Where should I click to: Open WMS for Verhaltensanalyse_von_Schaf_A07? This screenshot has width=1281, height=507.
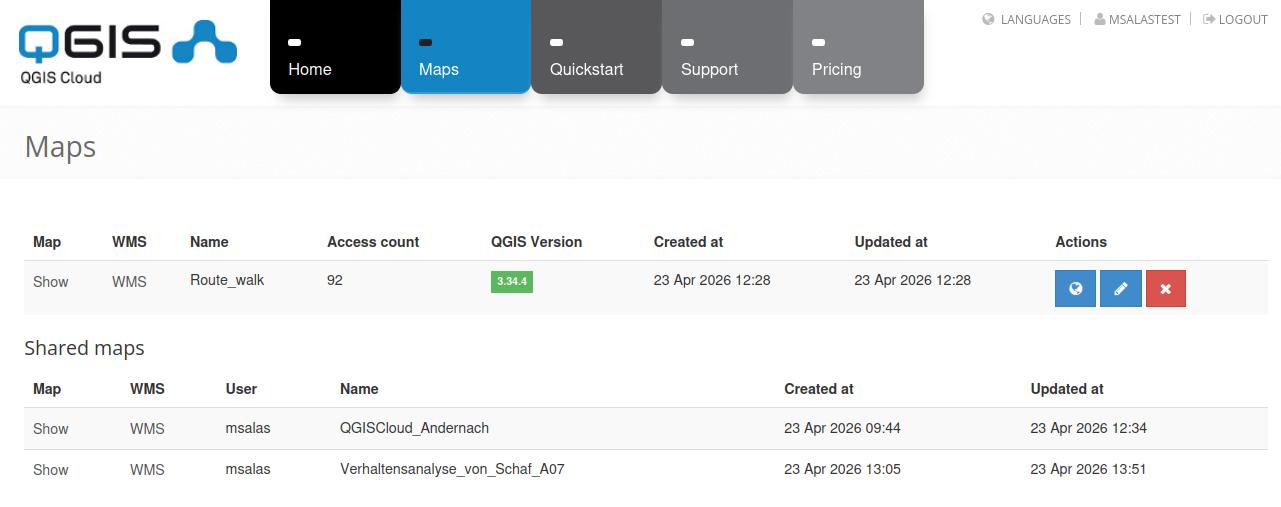click(x=147, y=470)
